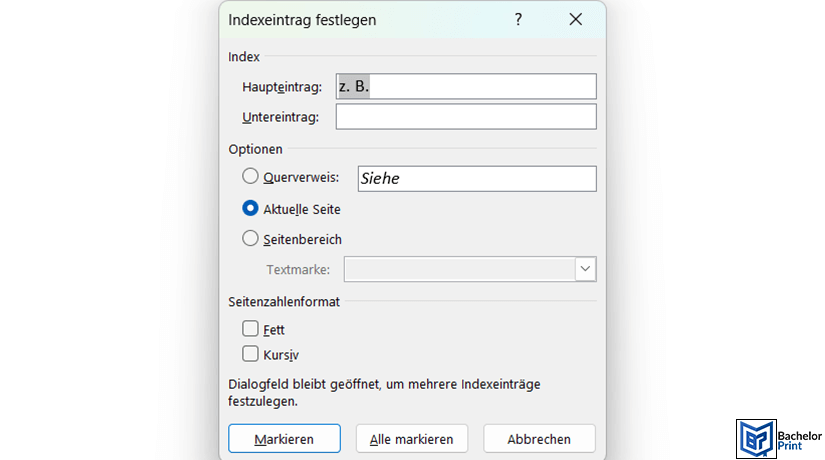Enable the Fett checkbox
The width and height of the screenshot is (825, 460).
250,328
